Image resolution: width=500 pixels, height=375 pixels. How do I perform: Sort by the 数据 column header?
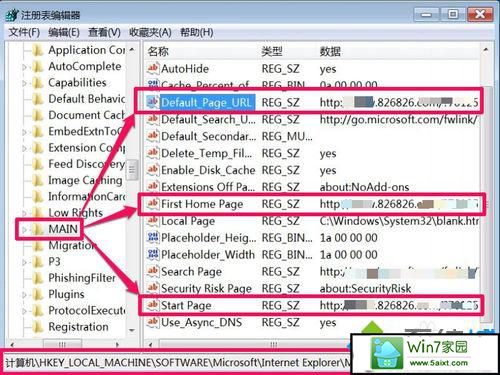pos(330,52)
